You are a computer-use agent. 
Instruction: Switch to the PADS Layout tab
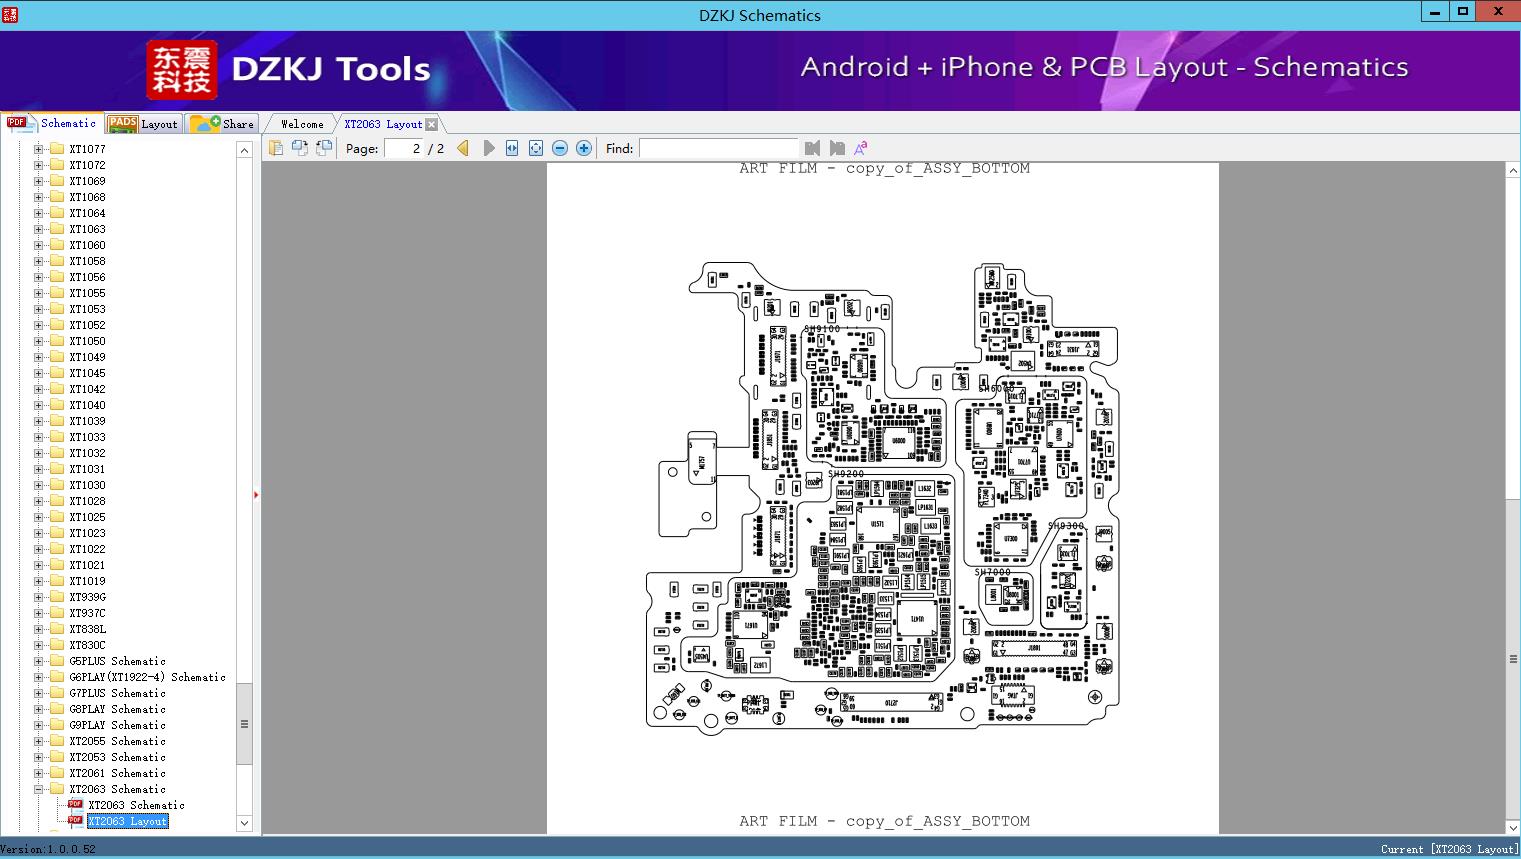(x=143, y=124)
